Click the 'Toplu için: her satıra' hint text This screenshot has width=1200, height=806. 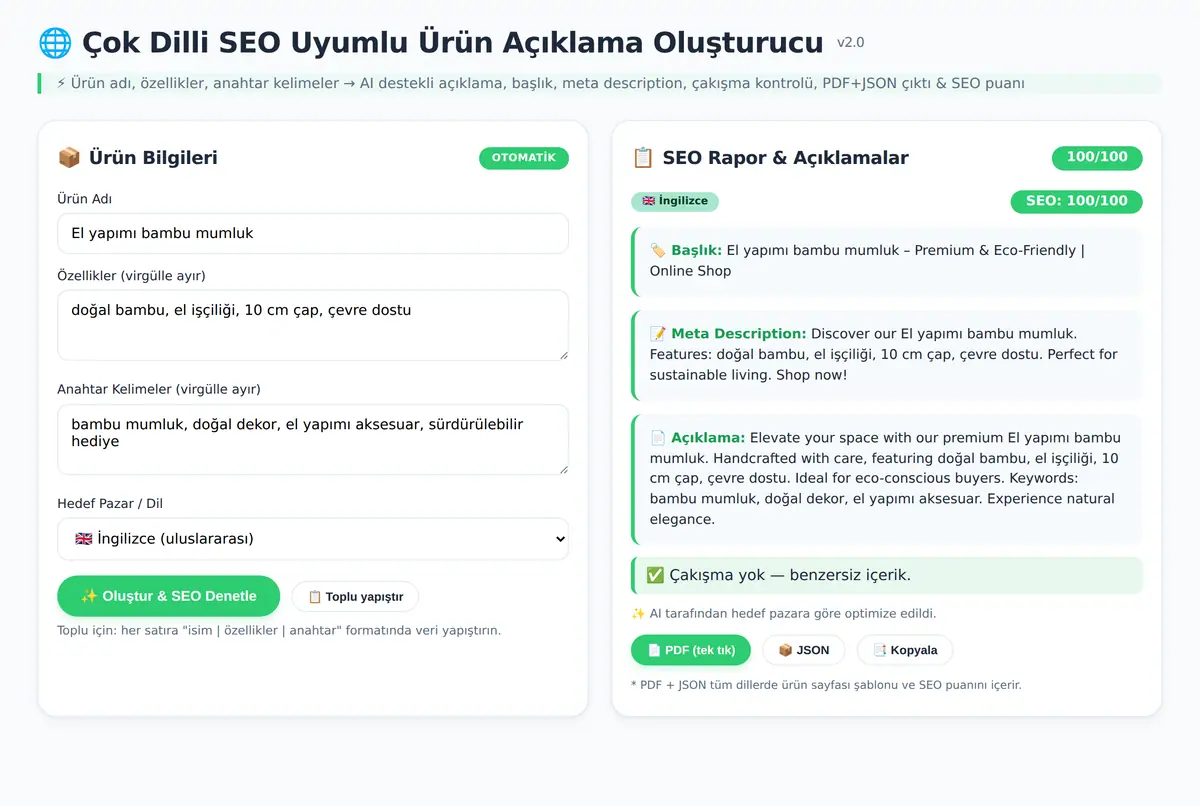click(x=279, y=631)
